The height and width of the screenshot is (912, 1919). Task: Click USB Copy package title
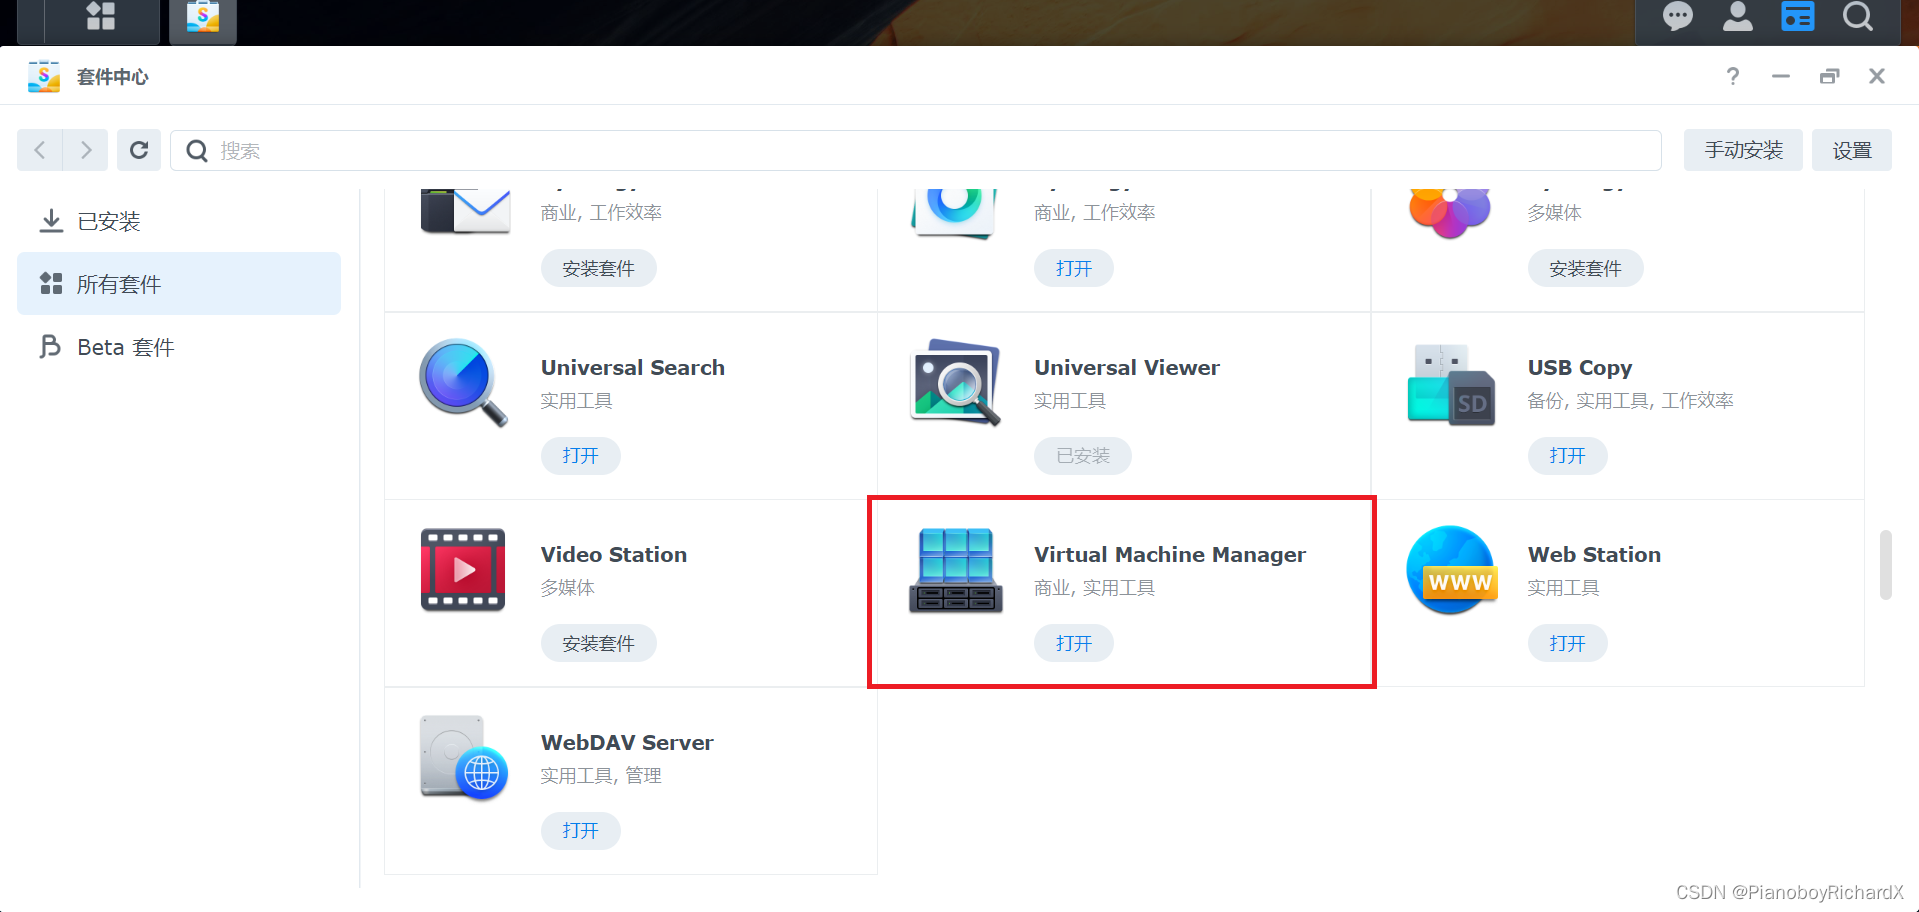pyautogui.click(x=1580, y=368)
